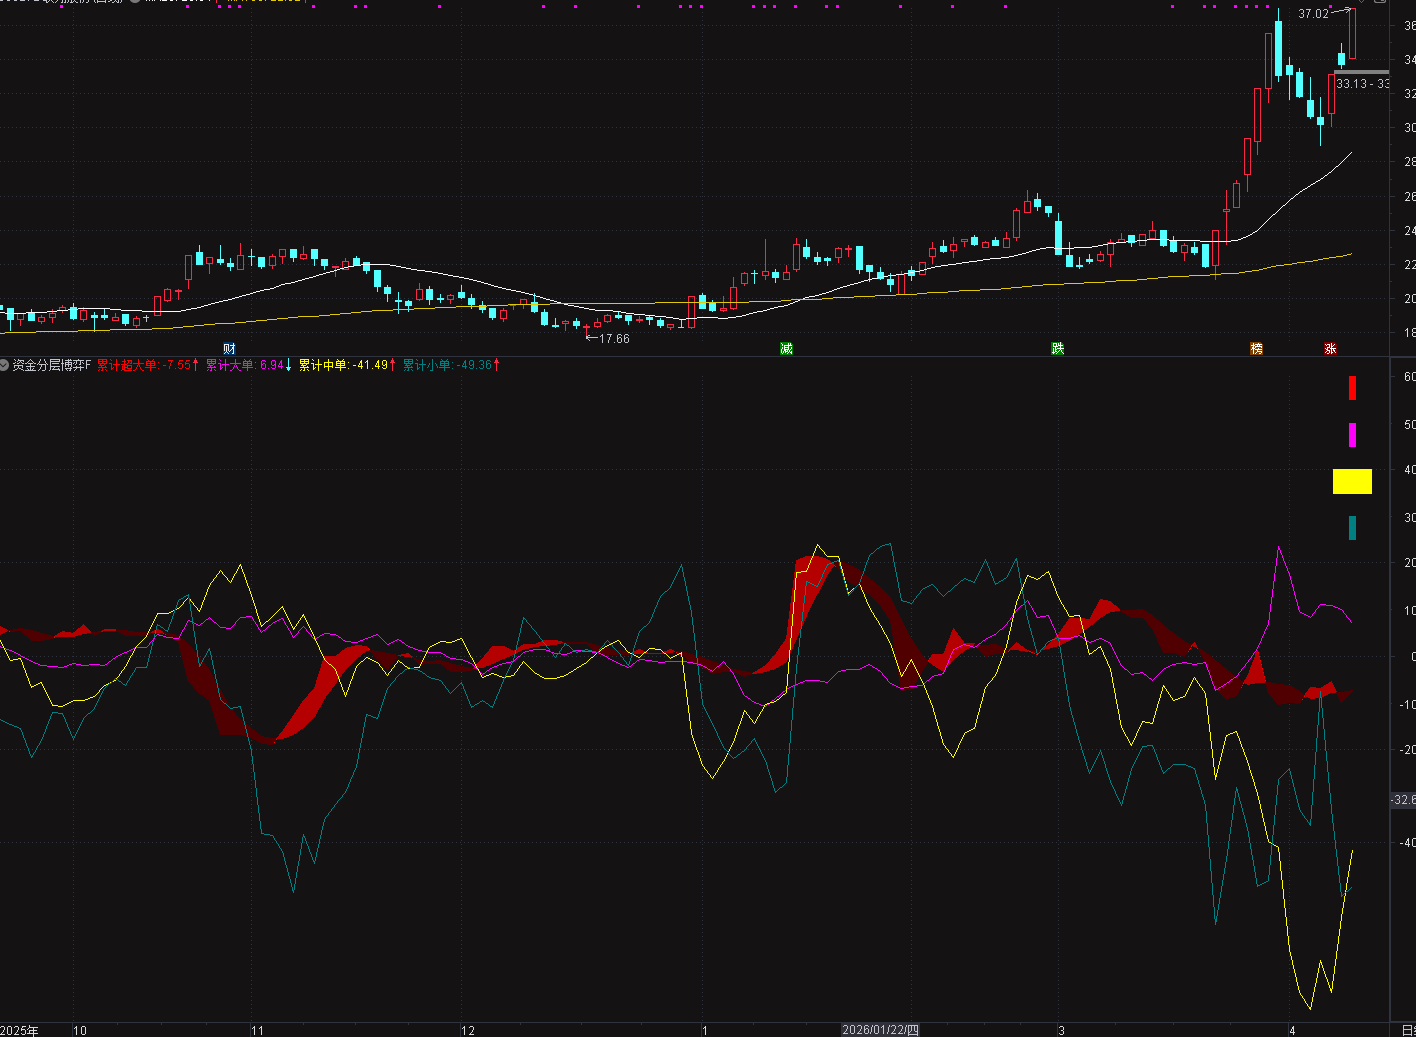Screen dimensions: 1416x1037
Task: Click the blue 财 event marker
Action: pyautogui.click(x=229, y=348)
